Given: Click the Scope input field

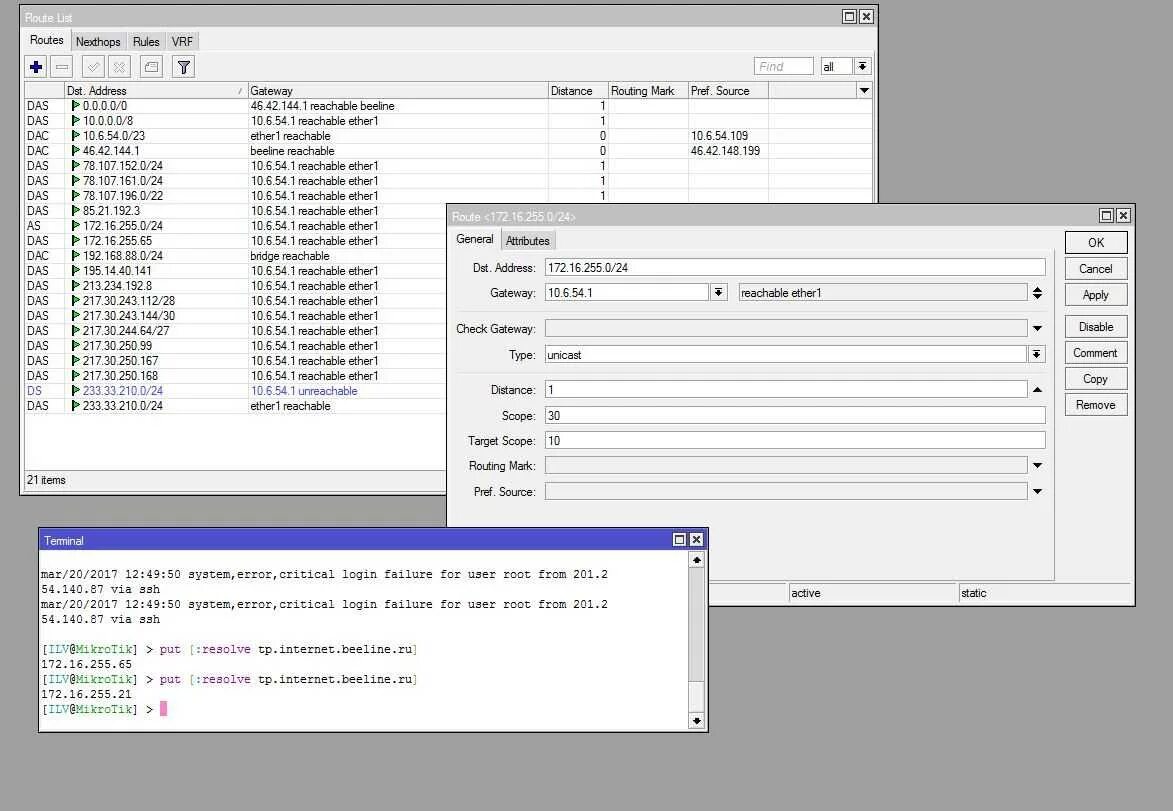Looking at the screenshot, I should point(795,416).
